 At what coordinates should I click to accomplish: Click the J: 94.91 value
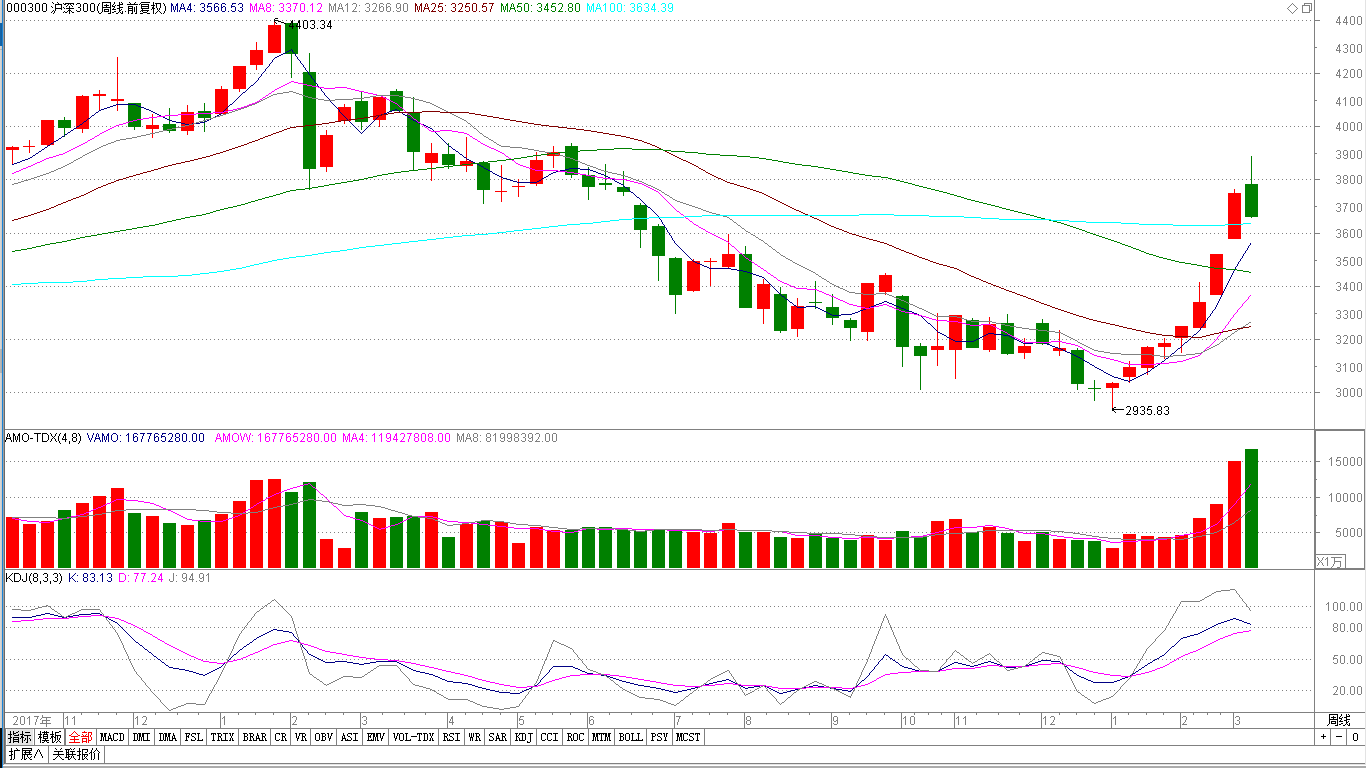190,578
